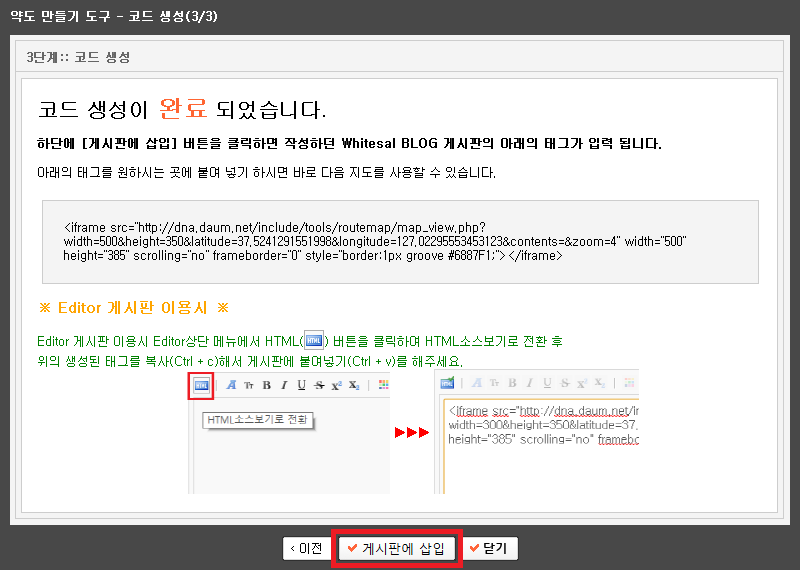
Task: Click the HTML icon in the right editor toolbar illustration
Action: tap(447, 383)
